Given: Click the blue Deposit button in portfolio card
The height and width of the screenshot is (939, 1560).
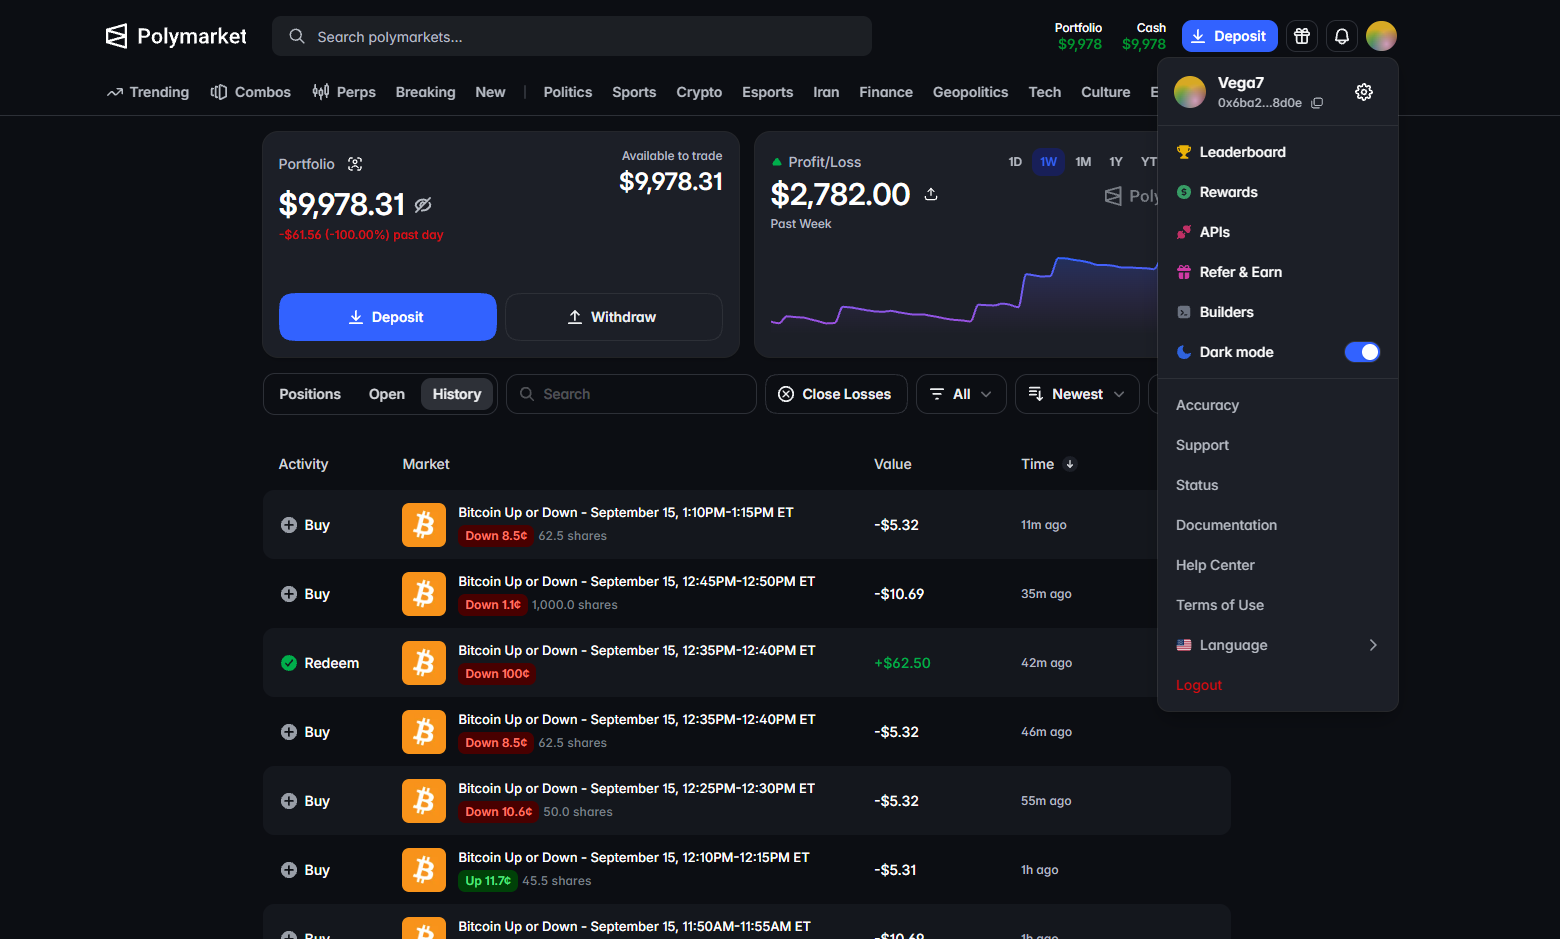Looking at the screenshot, I should pos(388,317).
